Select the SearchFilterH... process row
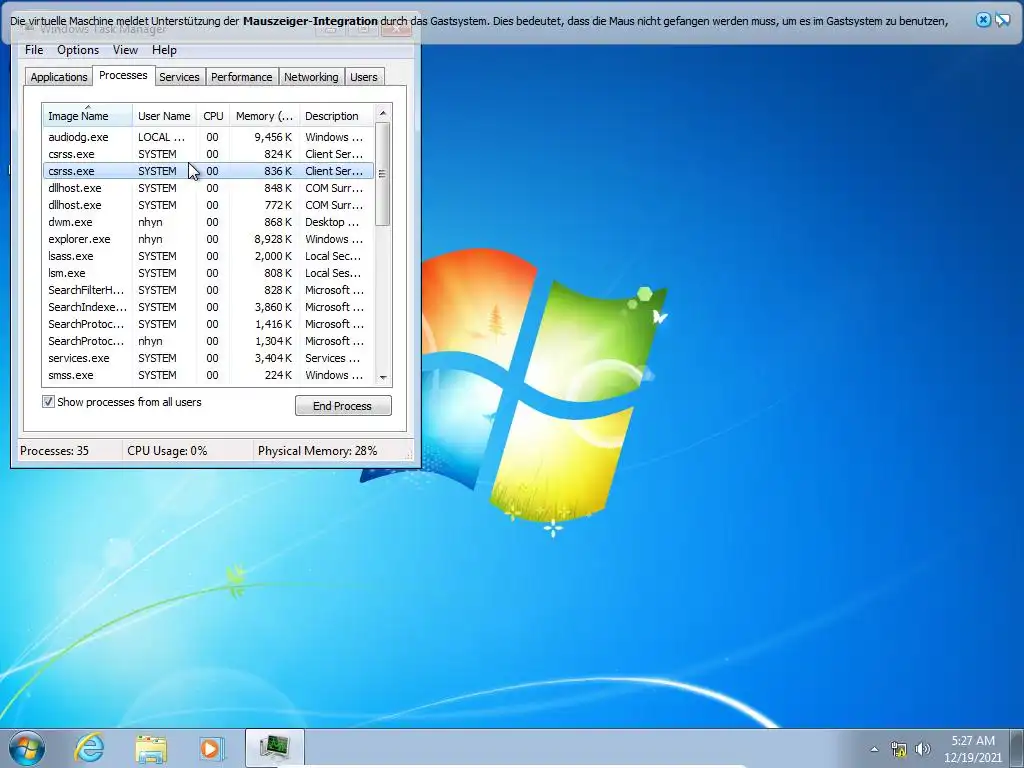 click(x=208, y=290)
